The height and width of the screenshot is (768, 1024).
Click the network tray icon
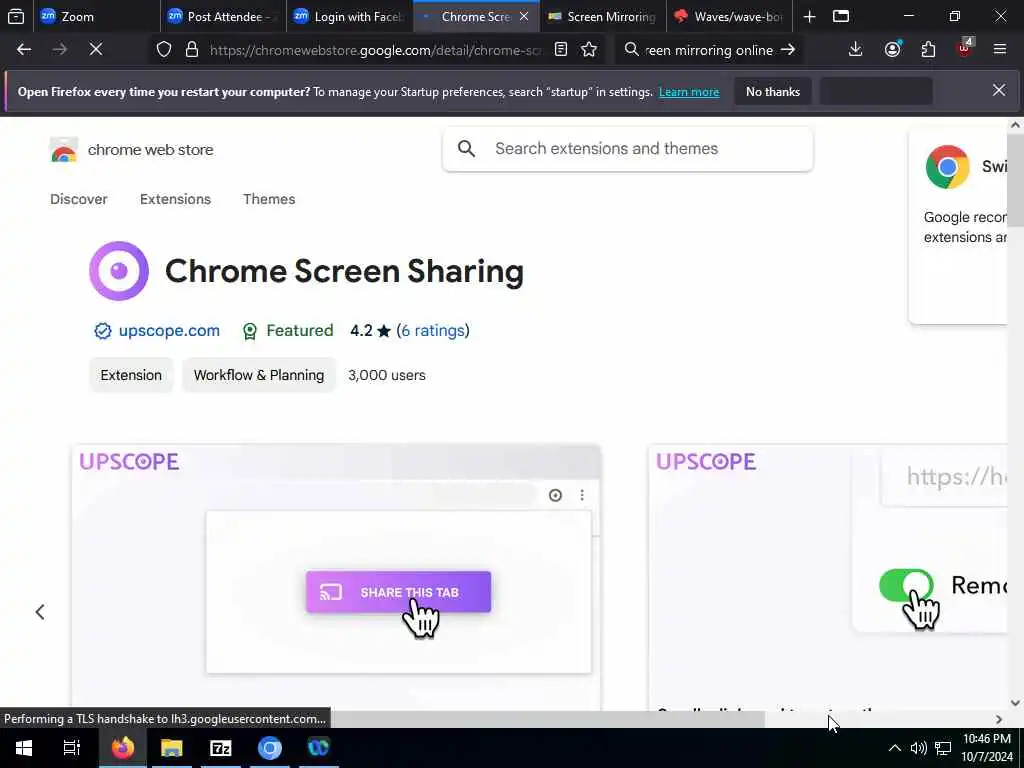pyautogui.click(x=942, y=748)
